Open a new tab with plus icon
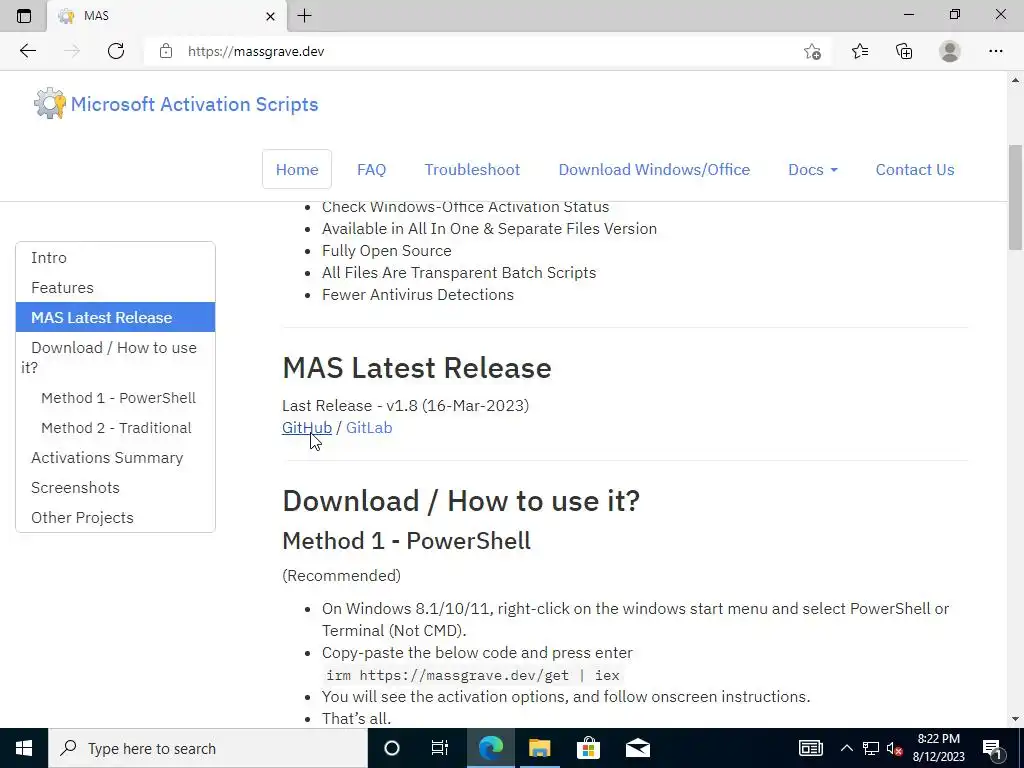 point(304,16)
